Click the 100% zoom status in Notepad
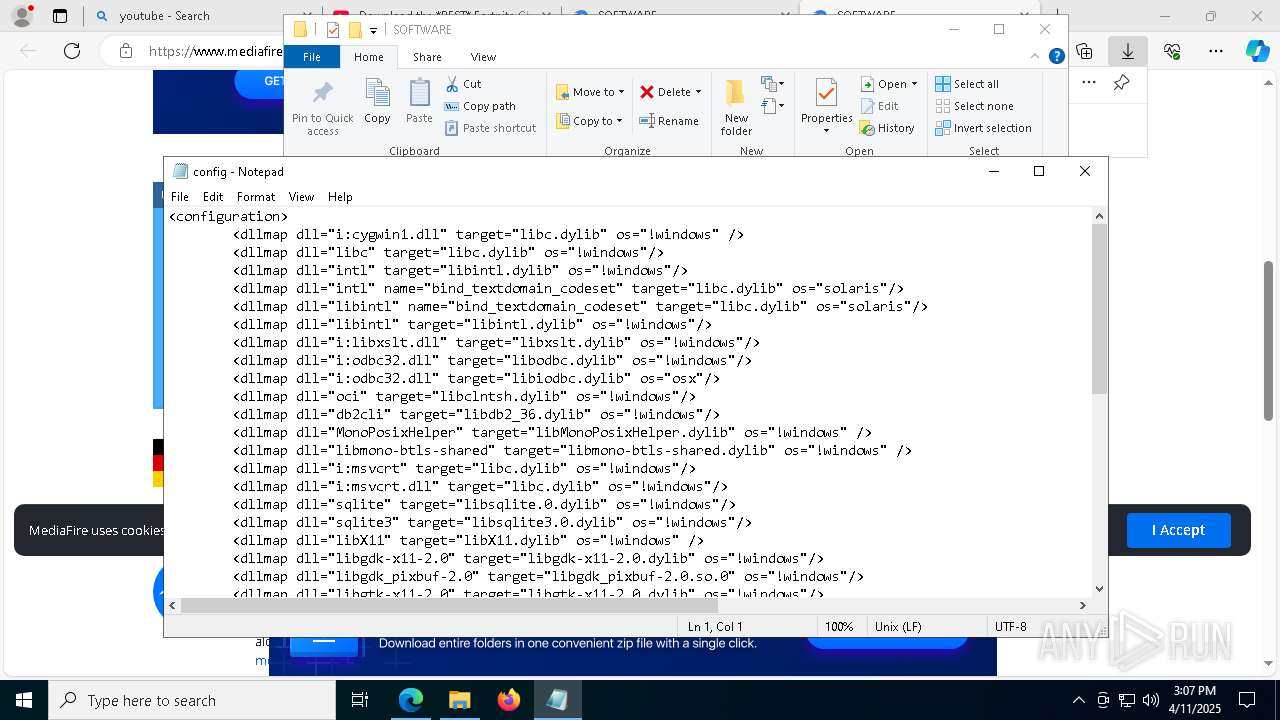This screenshot has width=1280, height=720. [x=839, y=626]
